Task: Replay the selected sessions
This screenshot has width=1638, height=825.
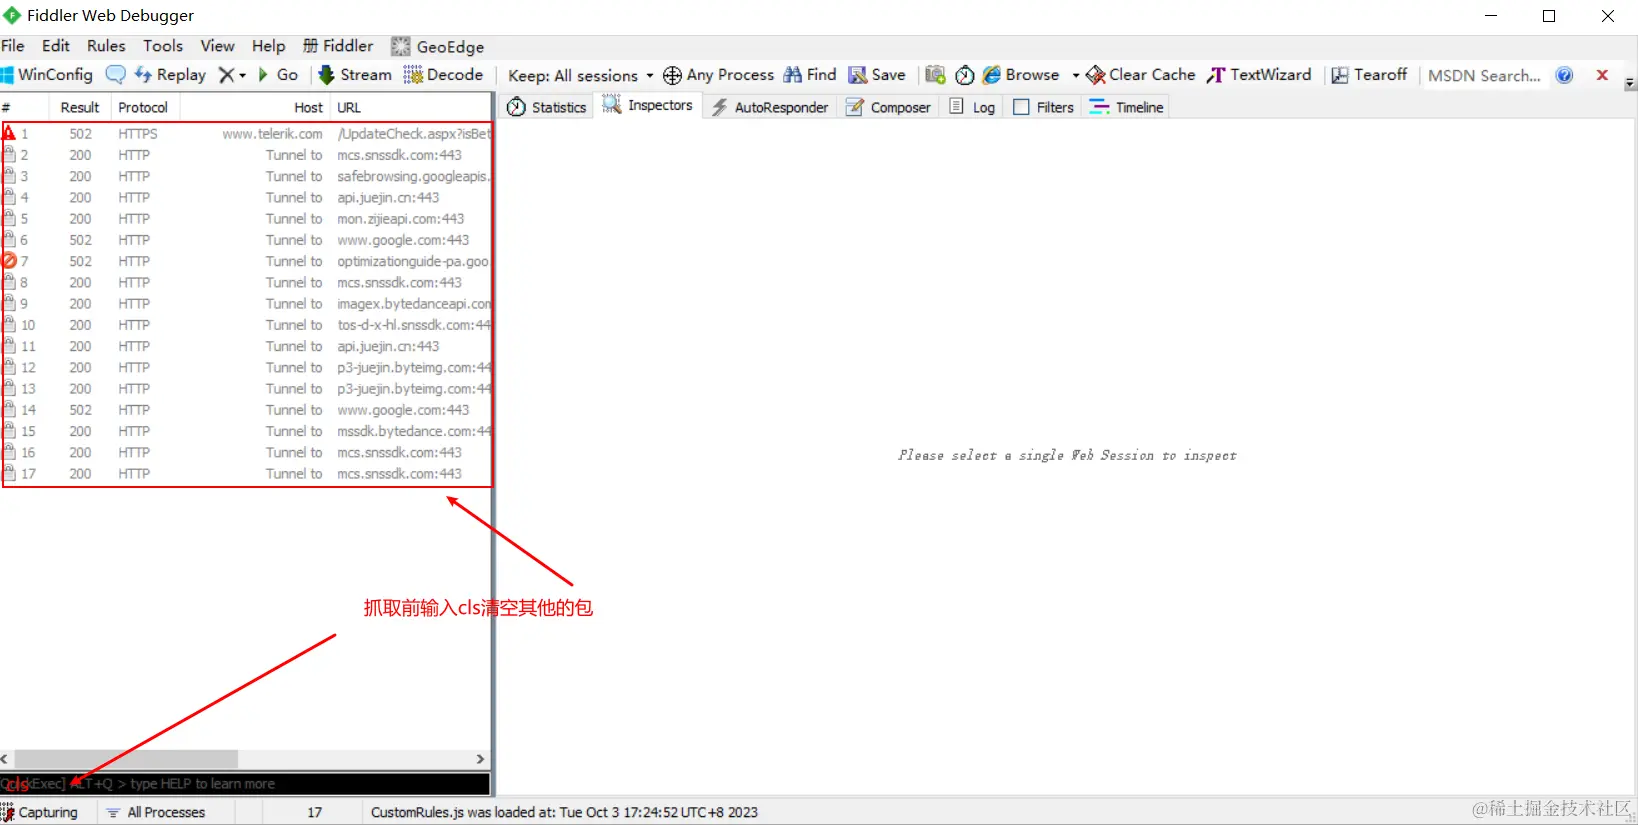Action: pyautogui.click(x=170, y=75)
